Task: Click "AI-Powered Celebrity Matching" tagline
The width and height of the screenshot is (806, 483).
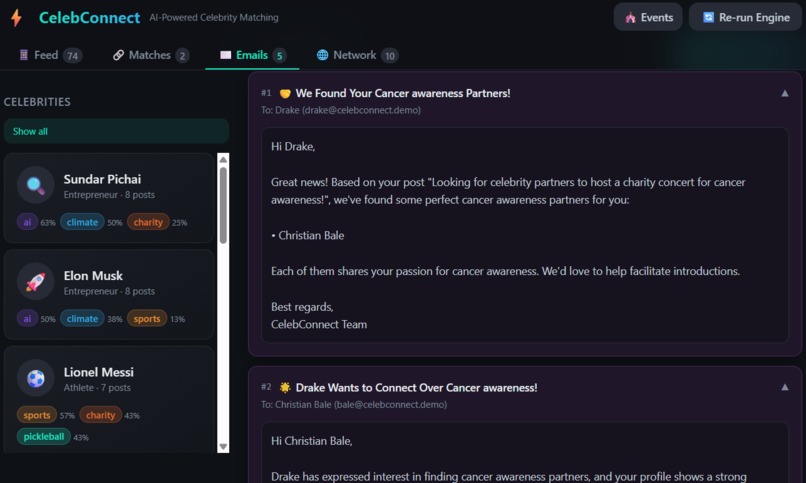Action: pyautogui.click(x=214, y=17)
